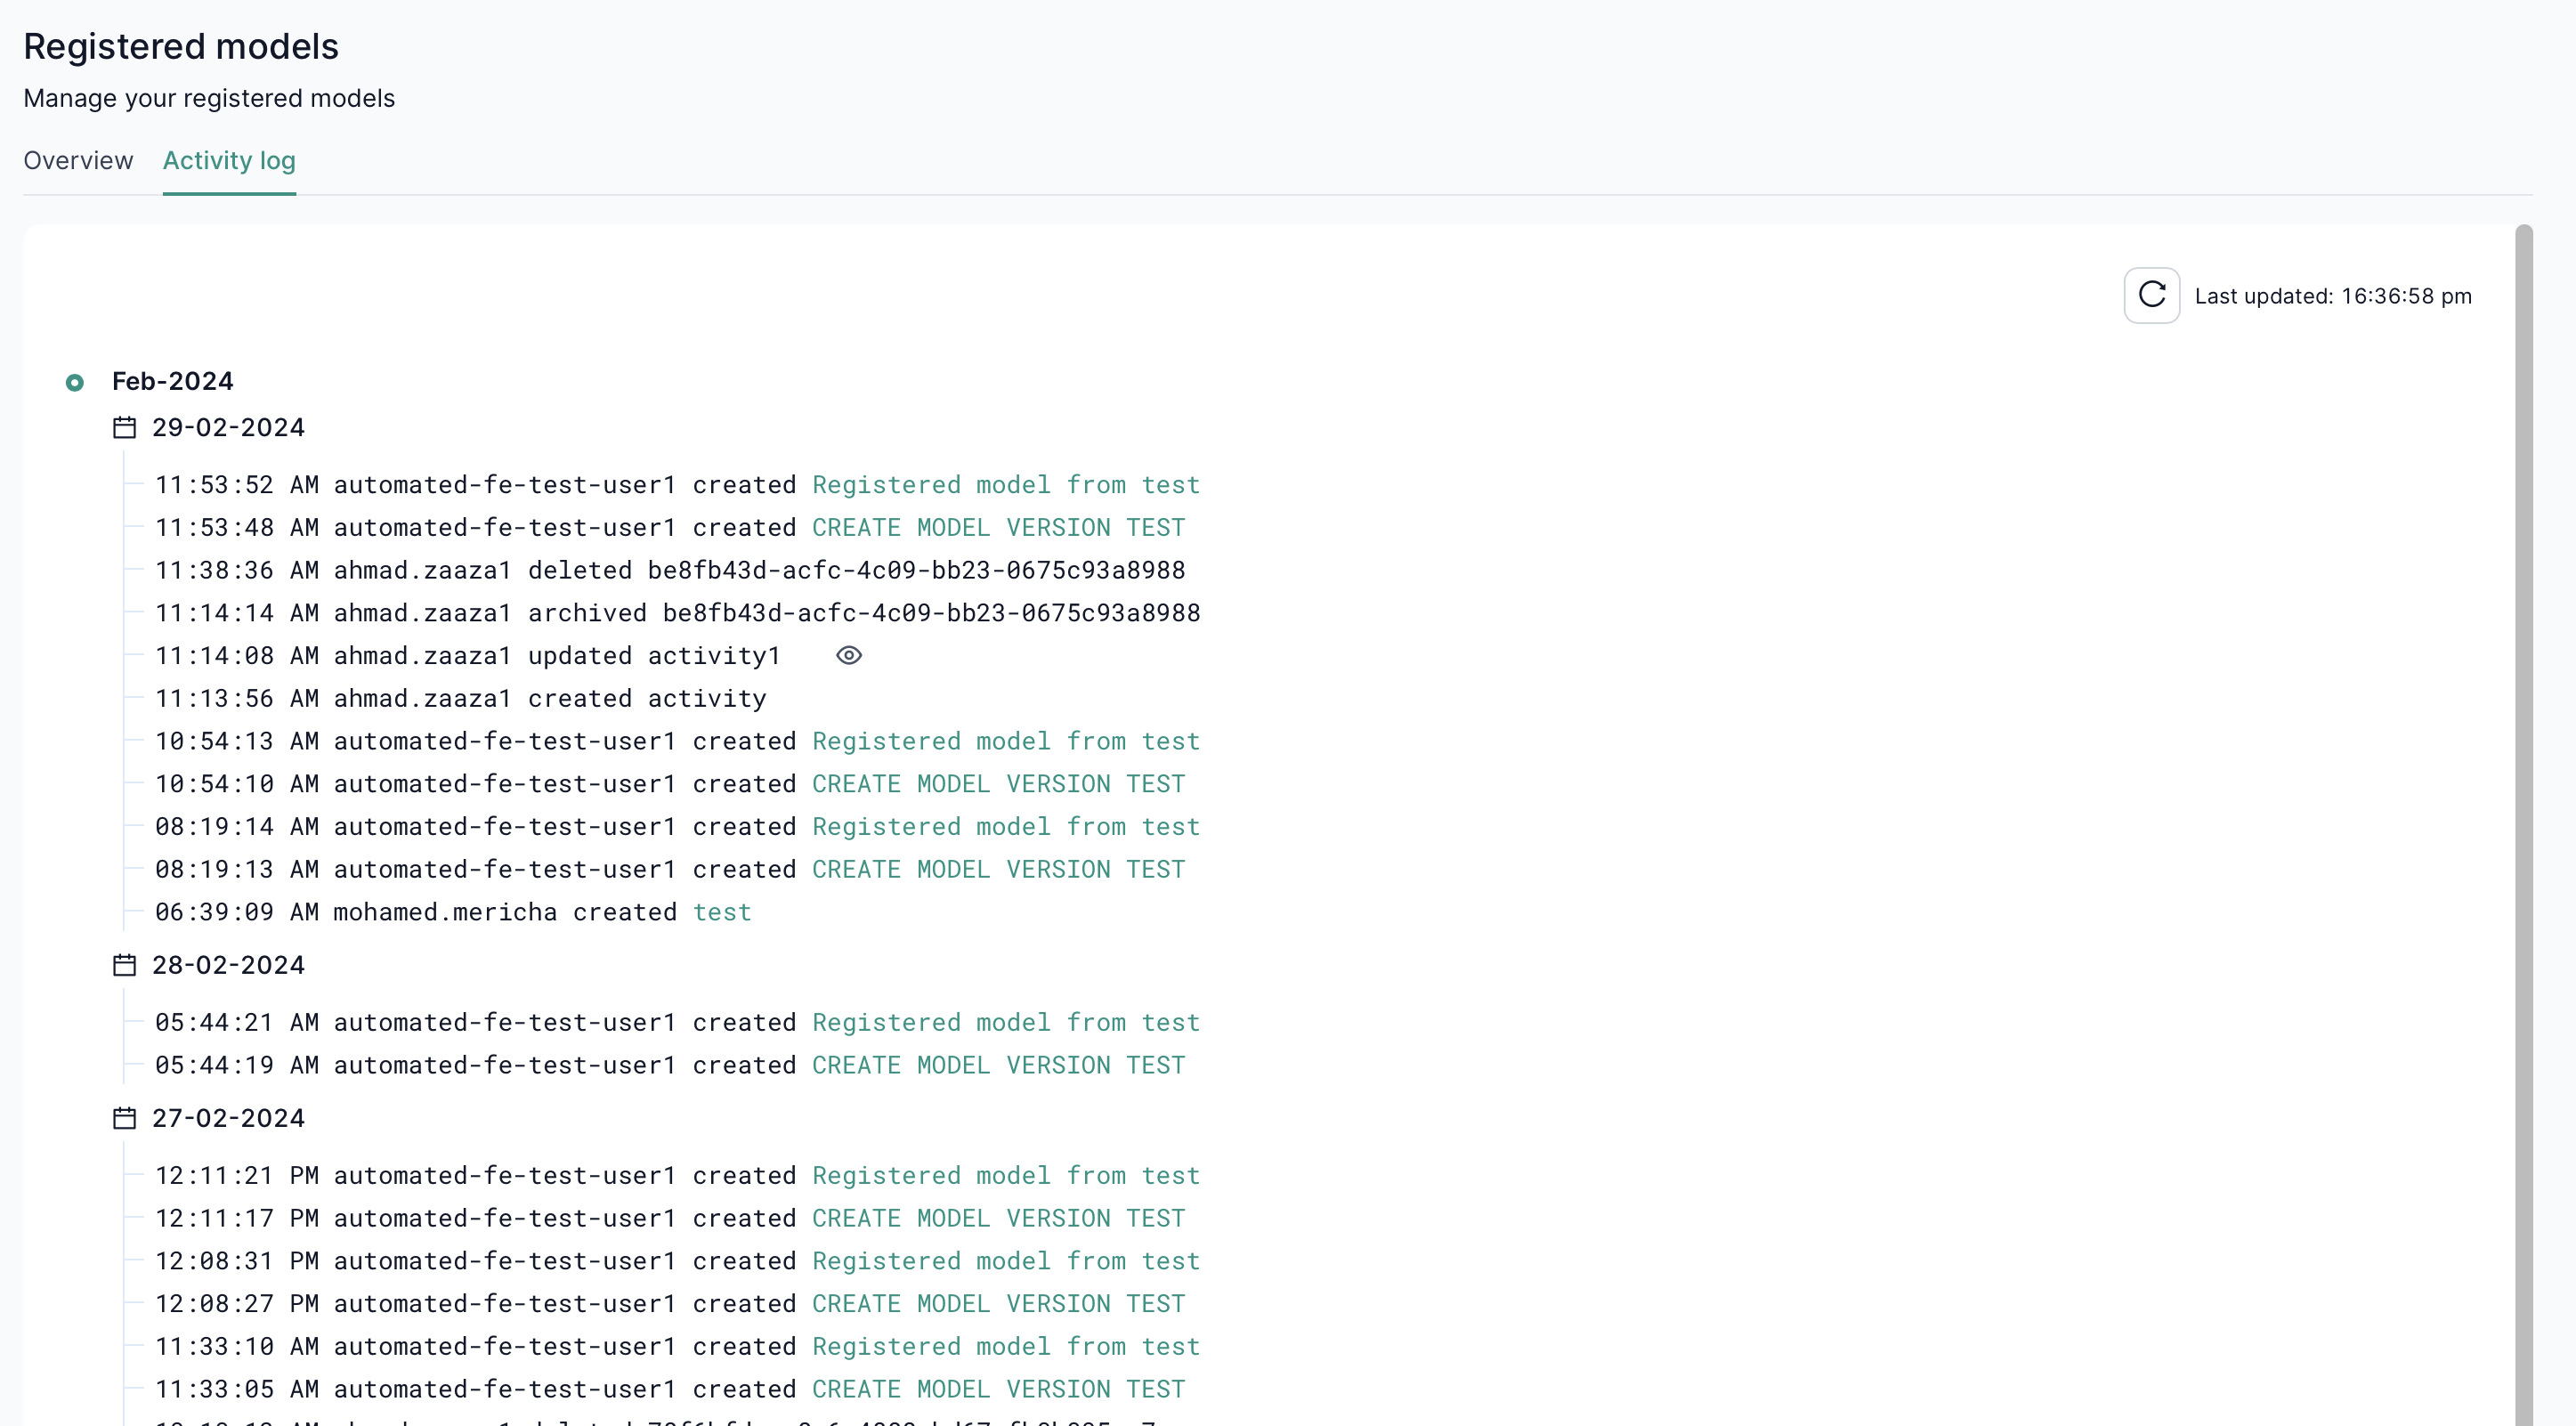Select the Feb-2024 timeline dot marker
The height and width of the screenshot is (1426, 2576).
click(74, 382)
